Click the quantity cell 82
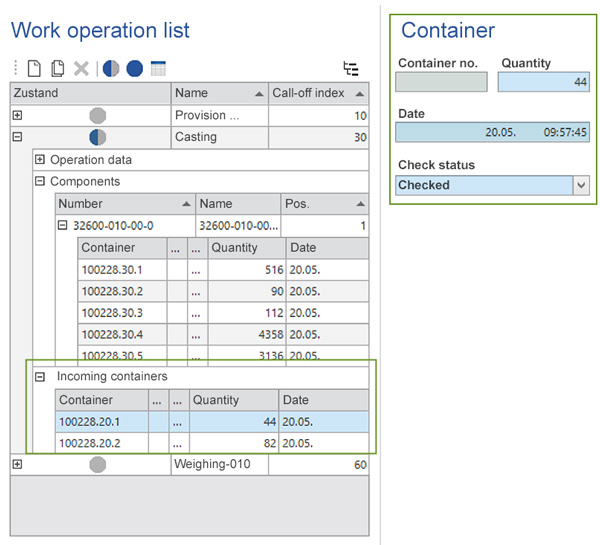 pos(234,443)
